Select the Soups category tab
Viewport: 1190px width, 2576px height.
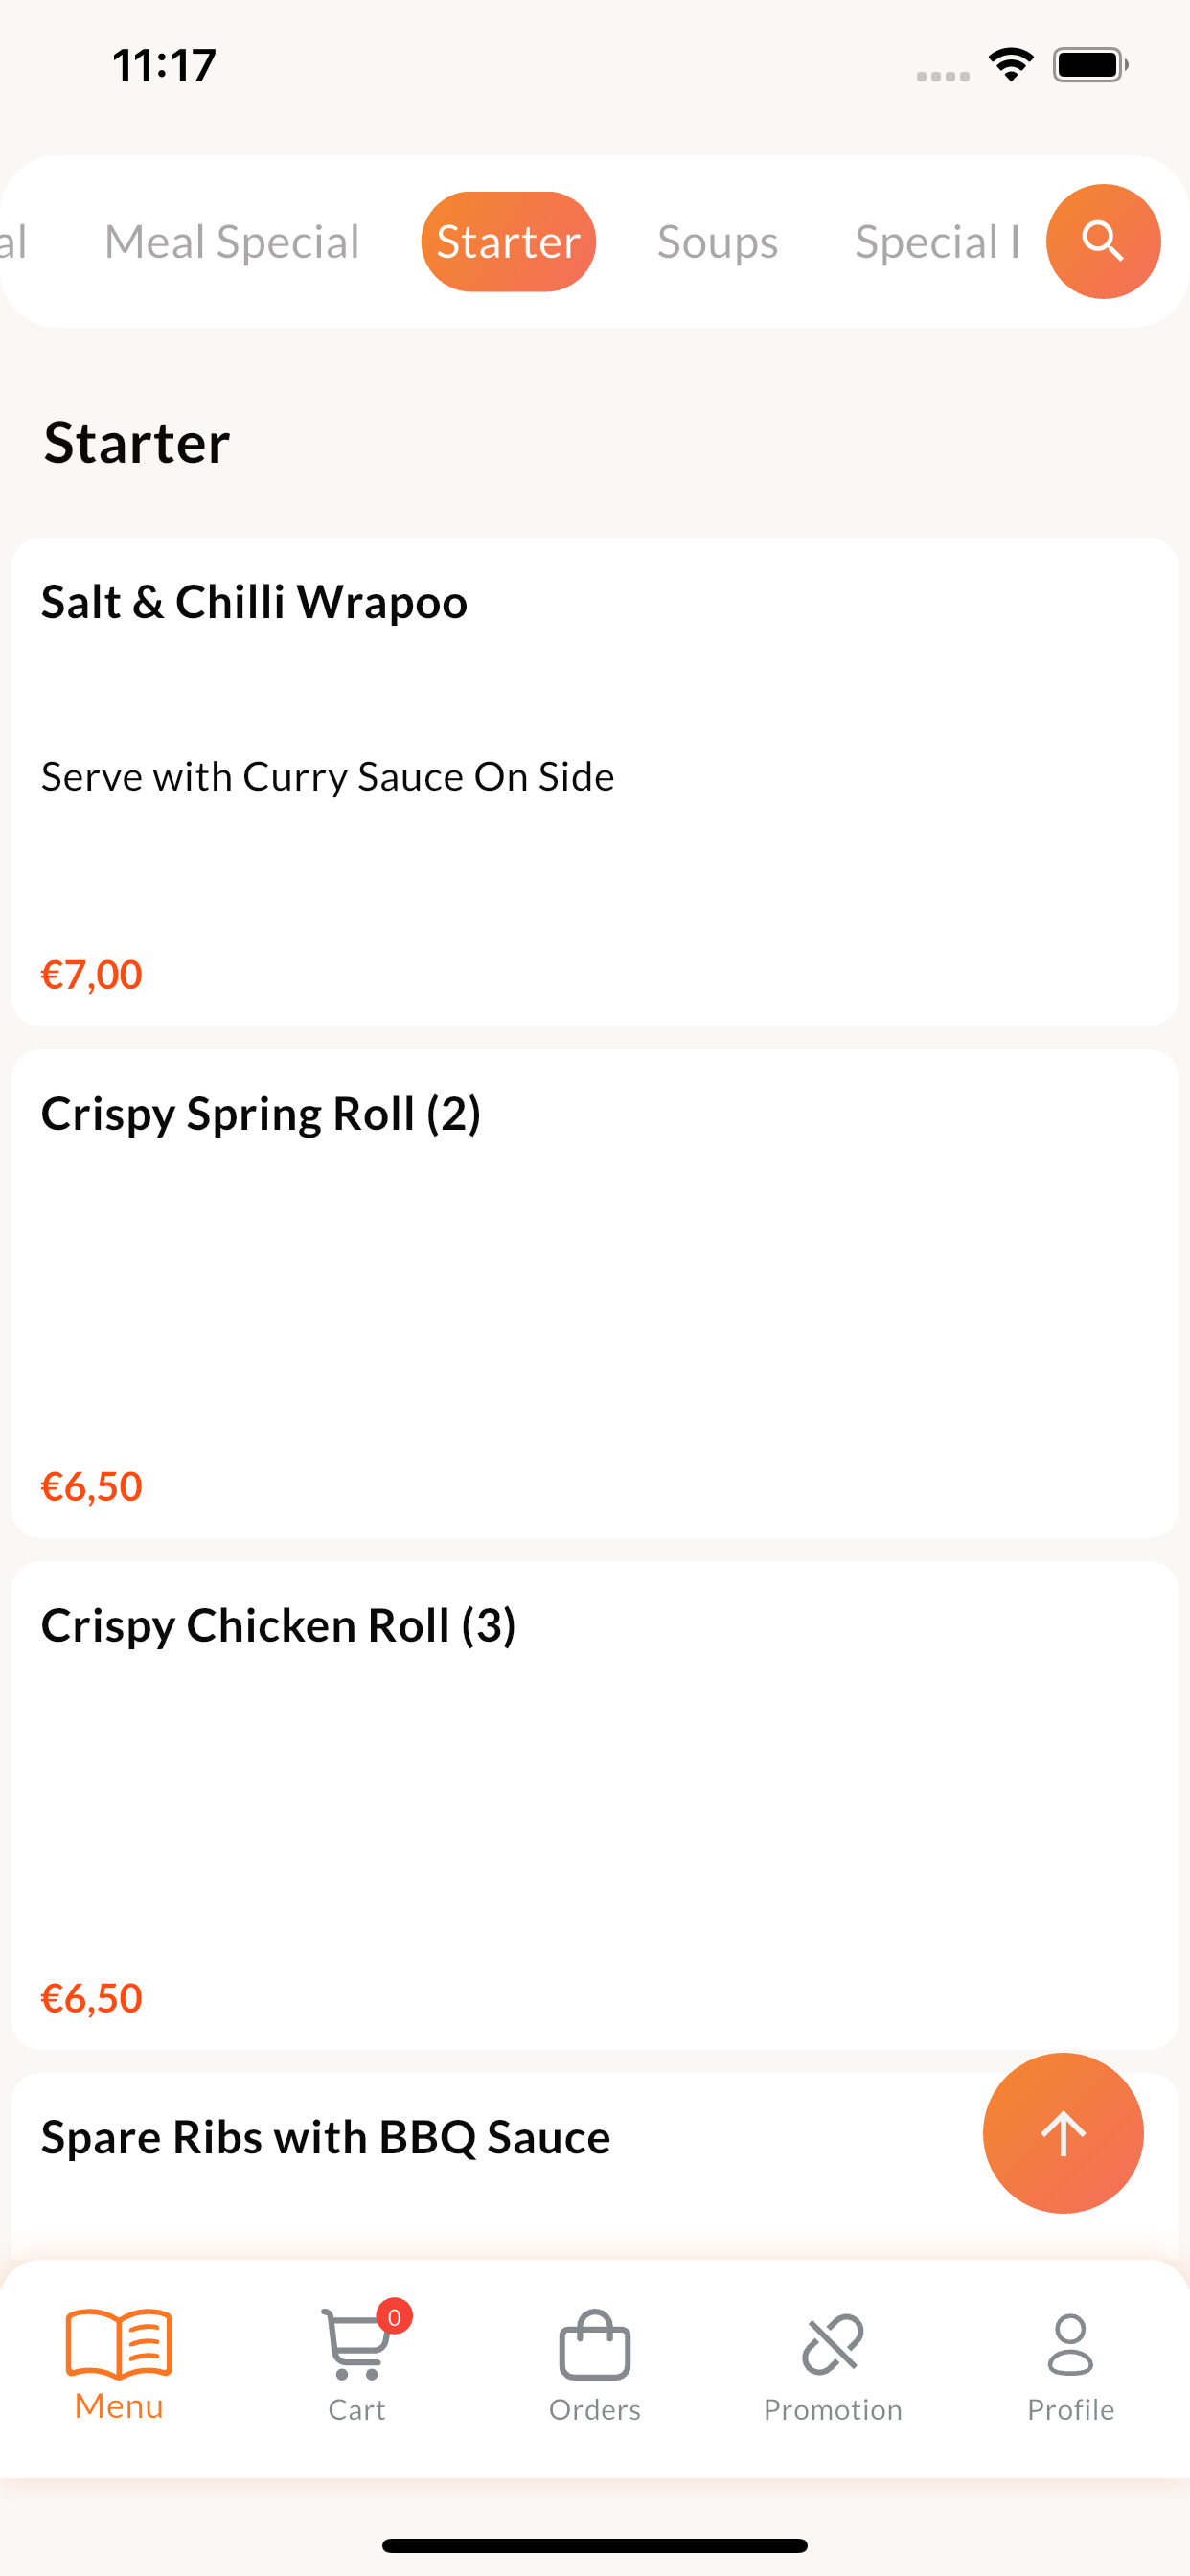click(717, 241)
